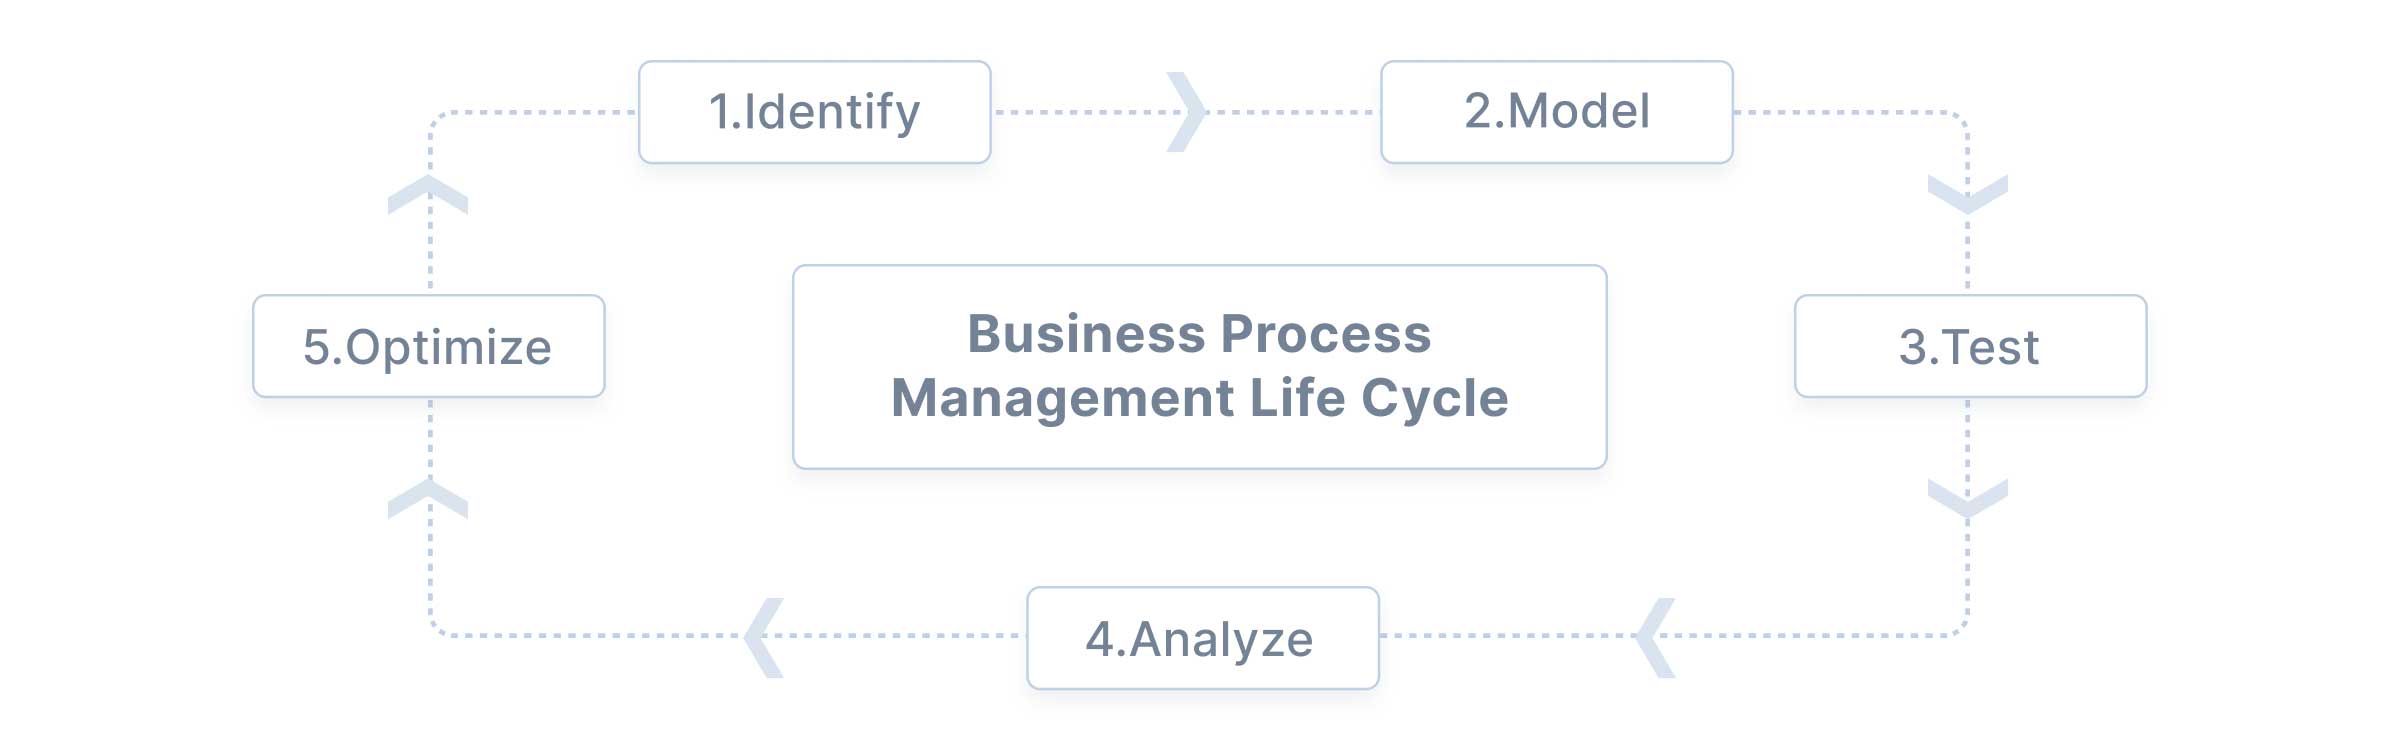Select the 4.Analyze step box
Screen dimensions: 2400x750
click(x=1202, y=638)
